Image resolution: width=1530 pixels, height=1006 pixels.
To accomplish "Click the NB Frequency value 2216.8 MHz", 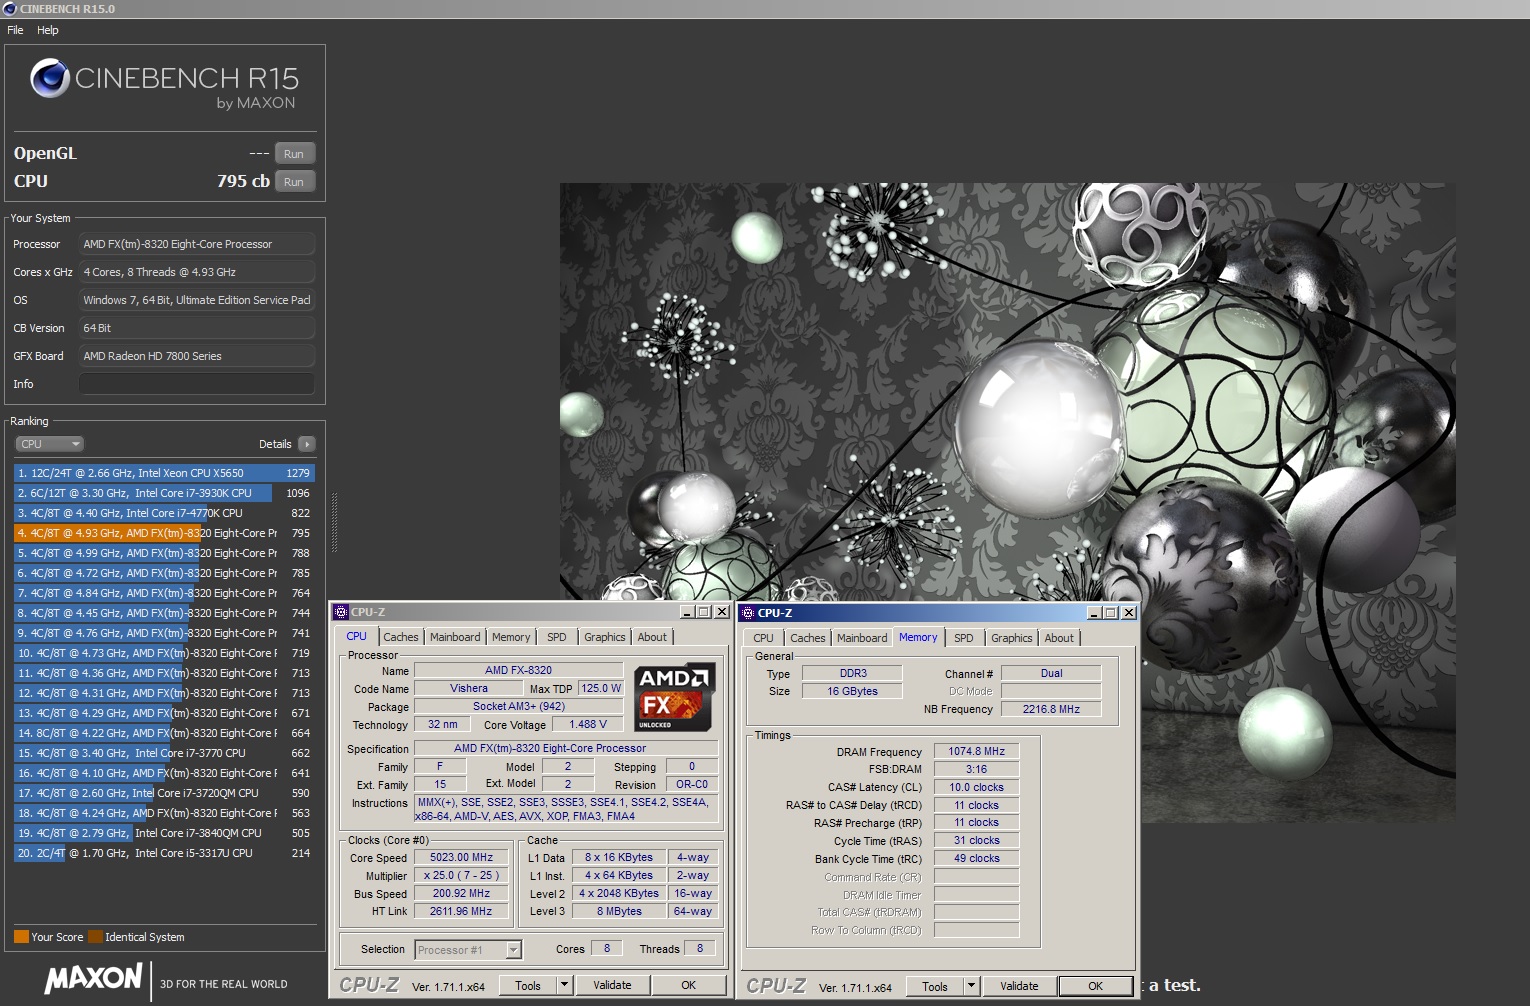I will point(1051,709).
